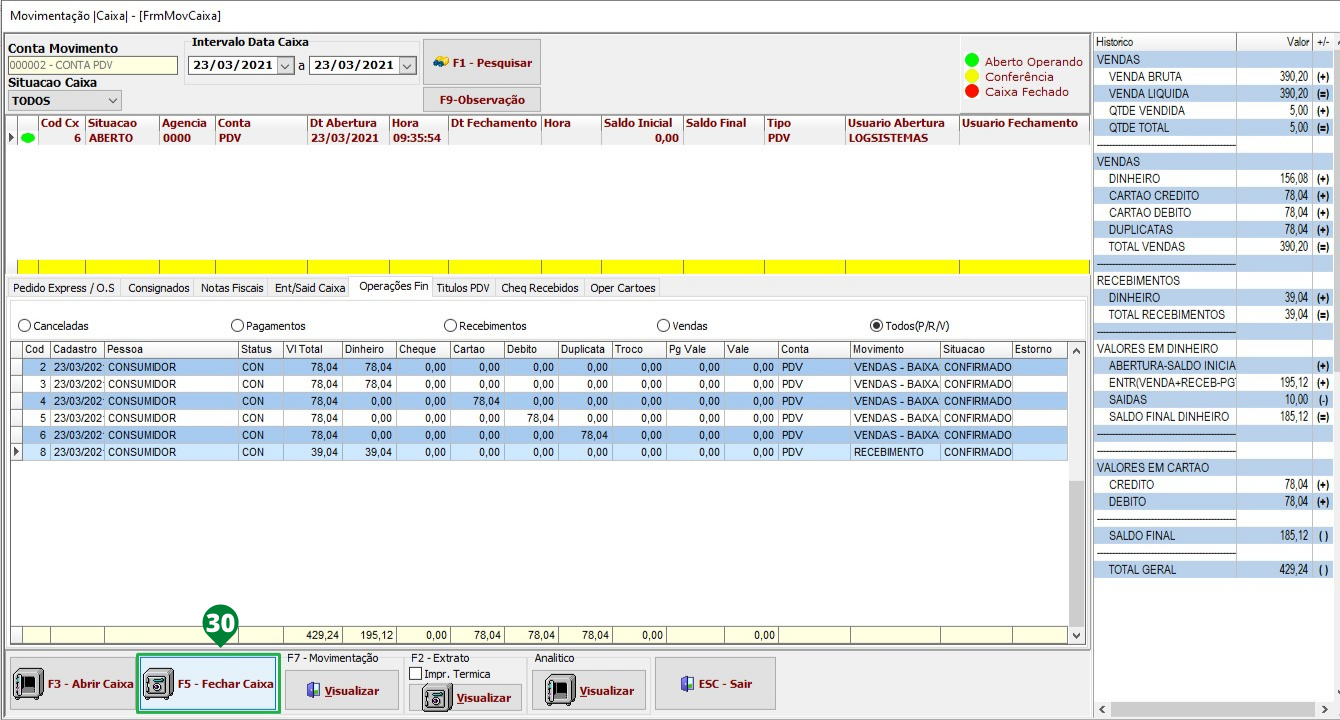1340x720 pixels.
Task: Click the Situacao column header in operations grid
Action: pos(976,349)
